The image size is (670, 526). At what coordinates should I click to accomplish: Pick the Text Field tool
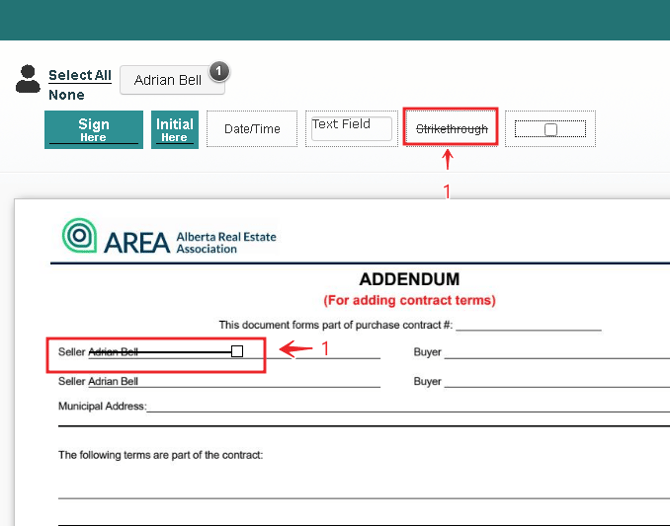(x=348, y=128)
